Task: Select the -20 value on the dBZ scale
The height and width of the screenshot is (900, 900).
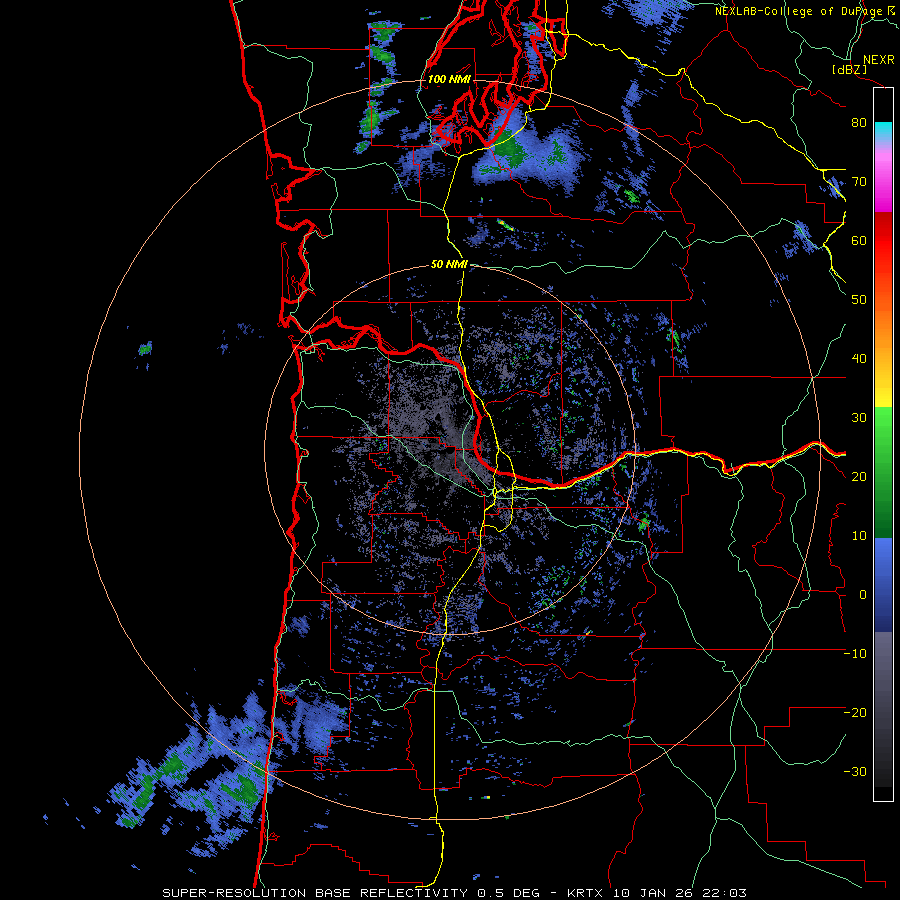Action: pyautogui.click(x=855, y=713)
